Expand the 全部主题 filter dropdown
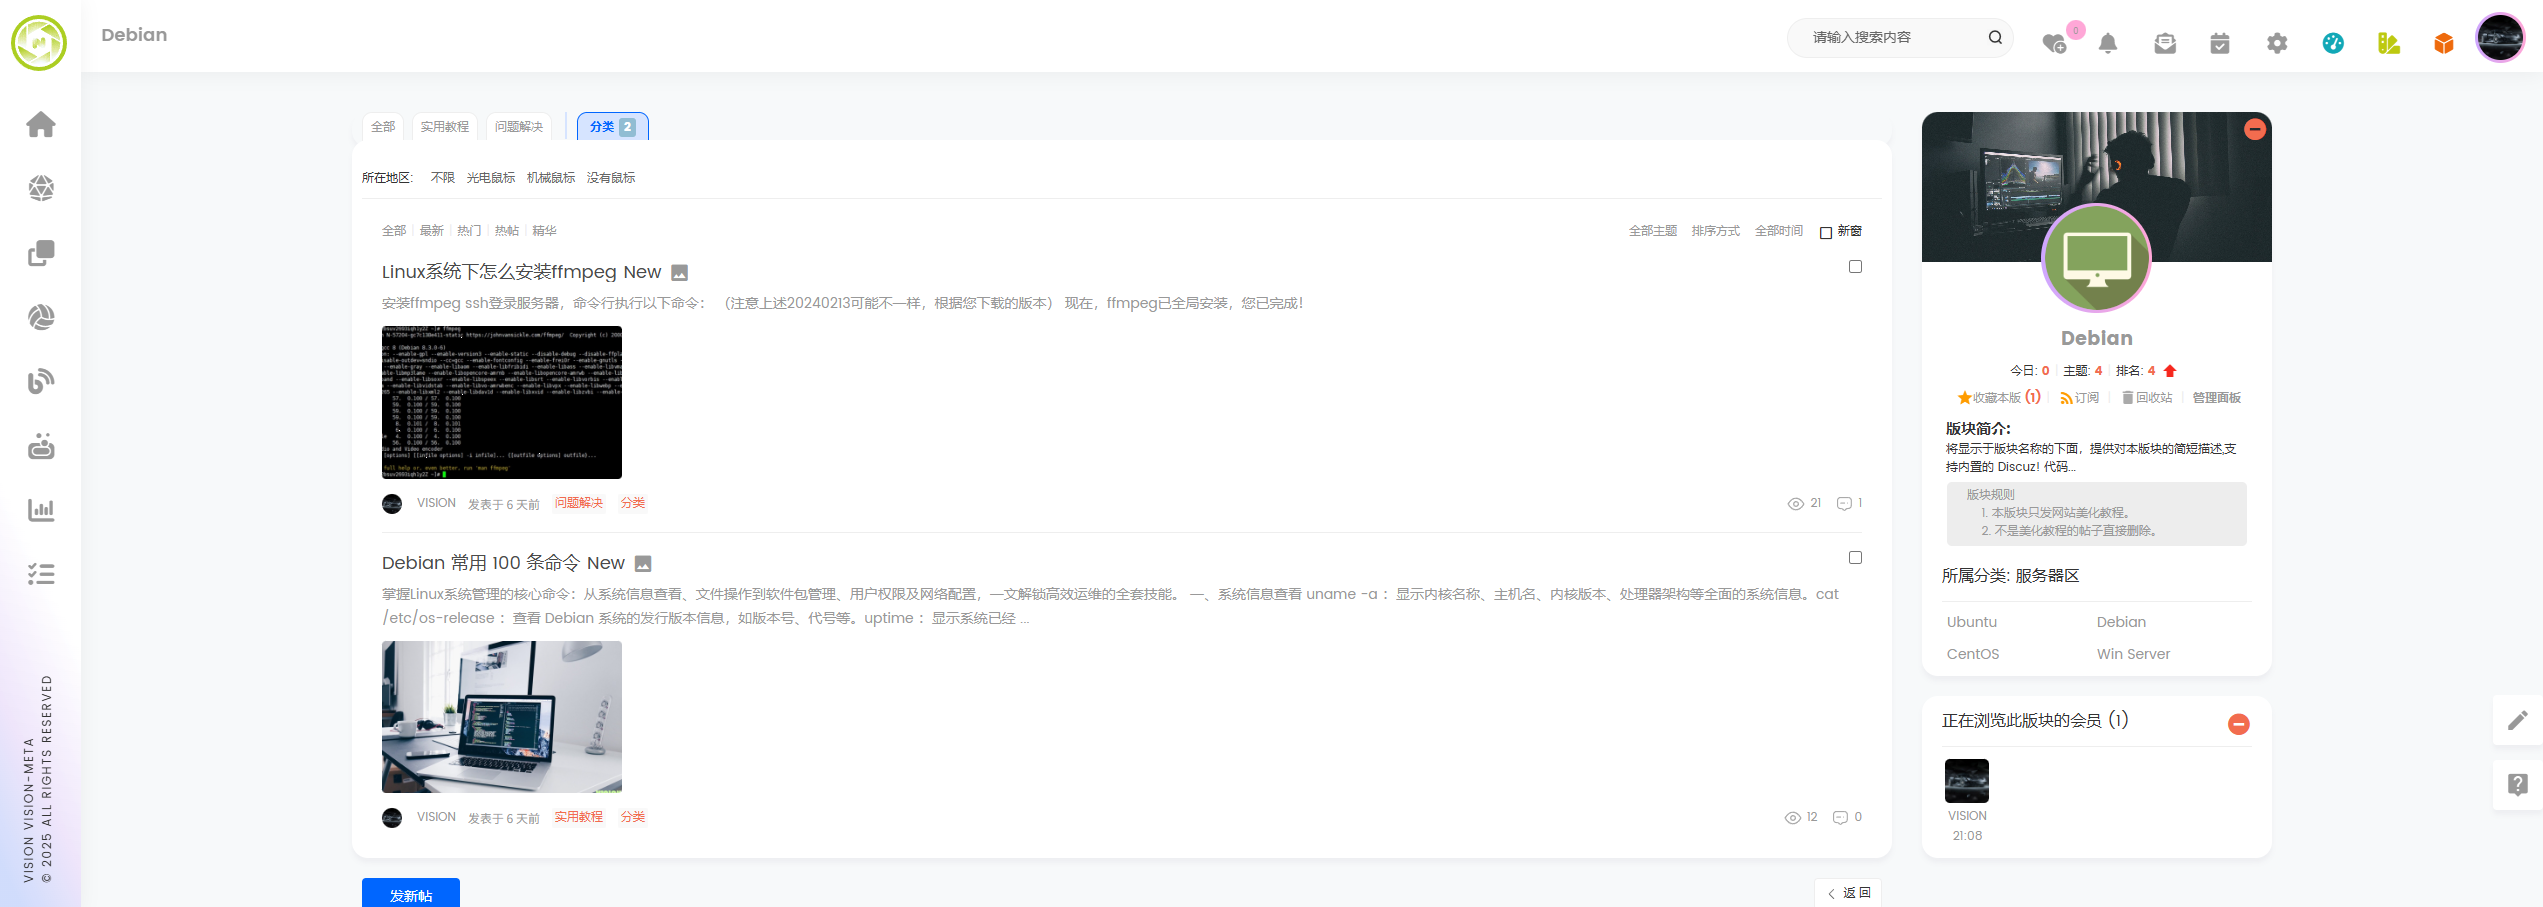 click(1652, 231)
